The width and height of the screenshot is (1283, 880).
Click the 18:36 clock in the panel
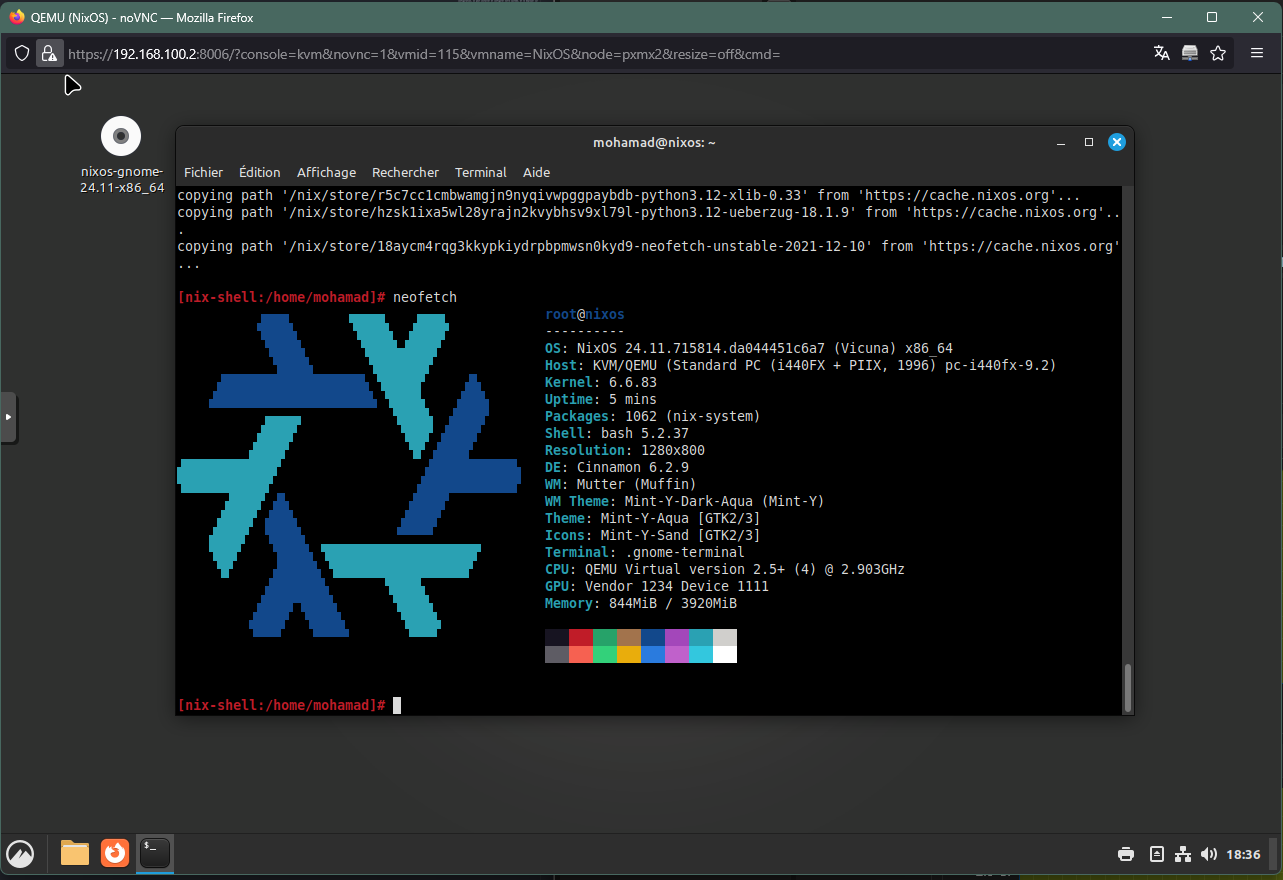coord(1243,854)
